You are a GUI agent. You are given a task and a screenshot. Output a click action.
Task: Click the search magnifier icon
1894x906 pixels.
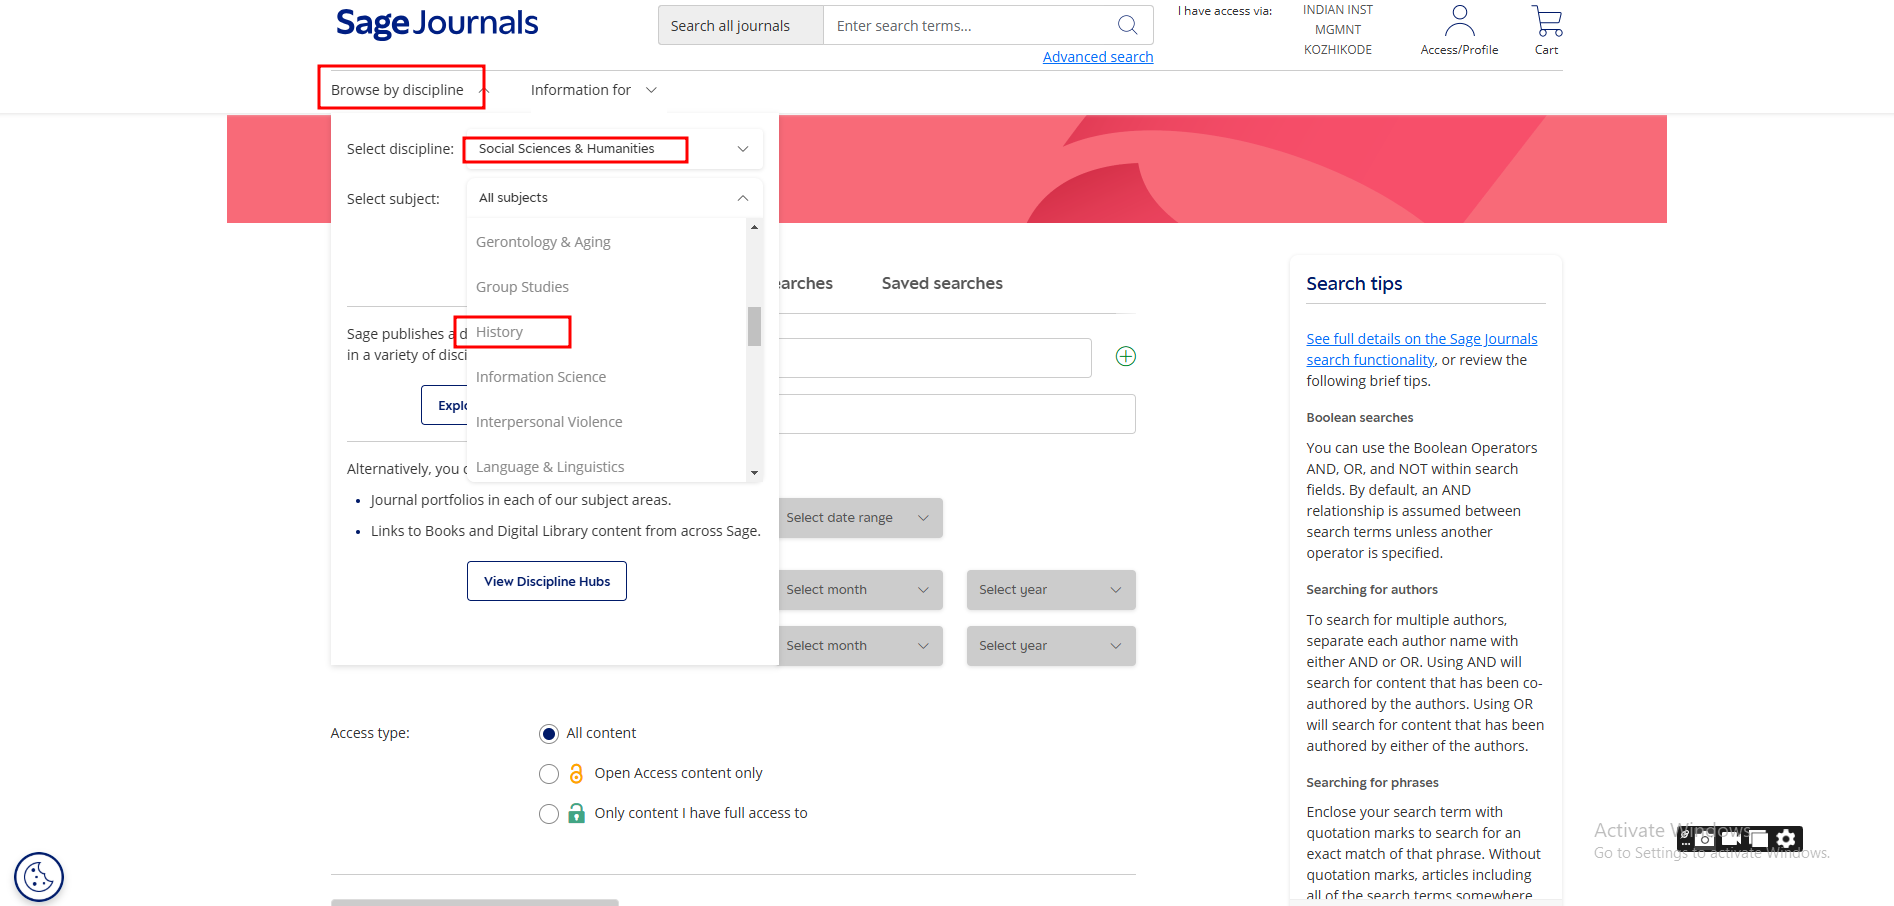click(1127, 25)
